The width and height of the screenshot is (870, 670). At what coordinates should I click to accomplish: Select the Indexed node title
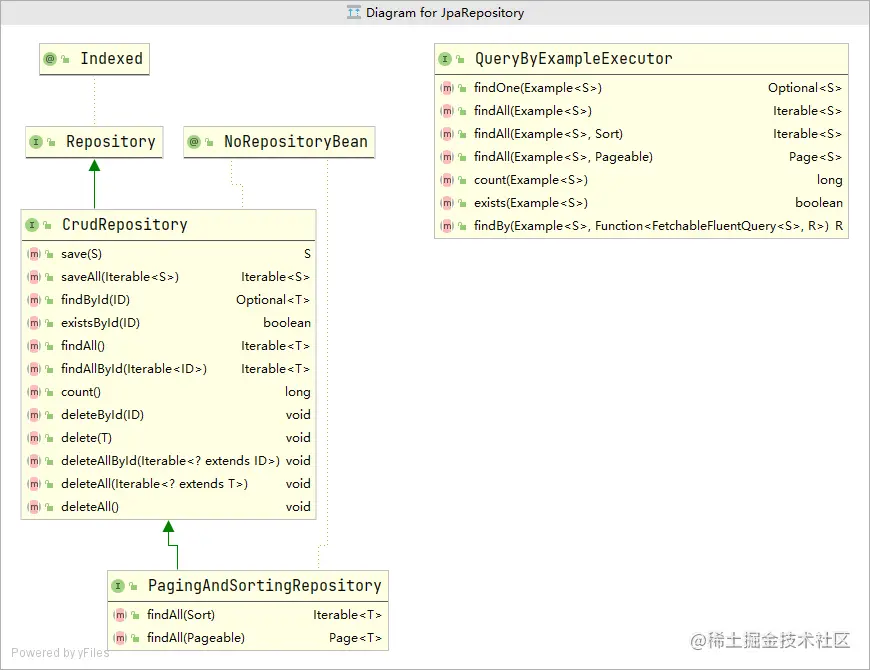(x=112, y=59)
